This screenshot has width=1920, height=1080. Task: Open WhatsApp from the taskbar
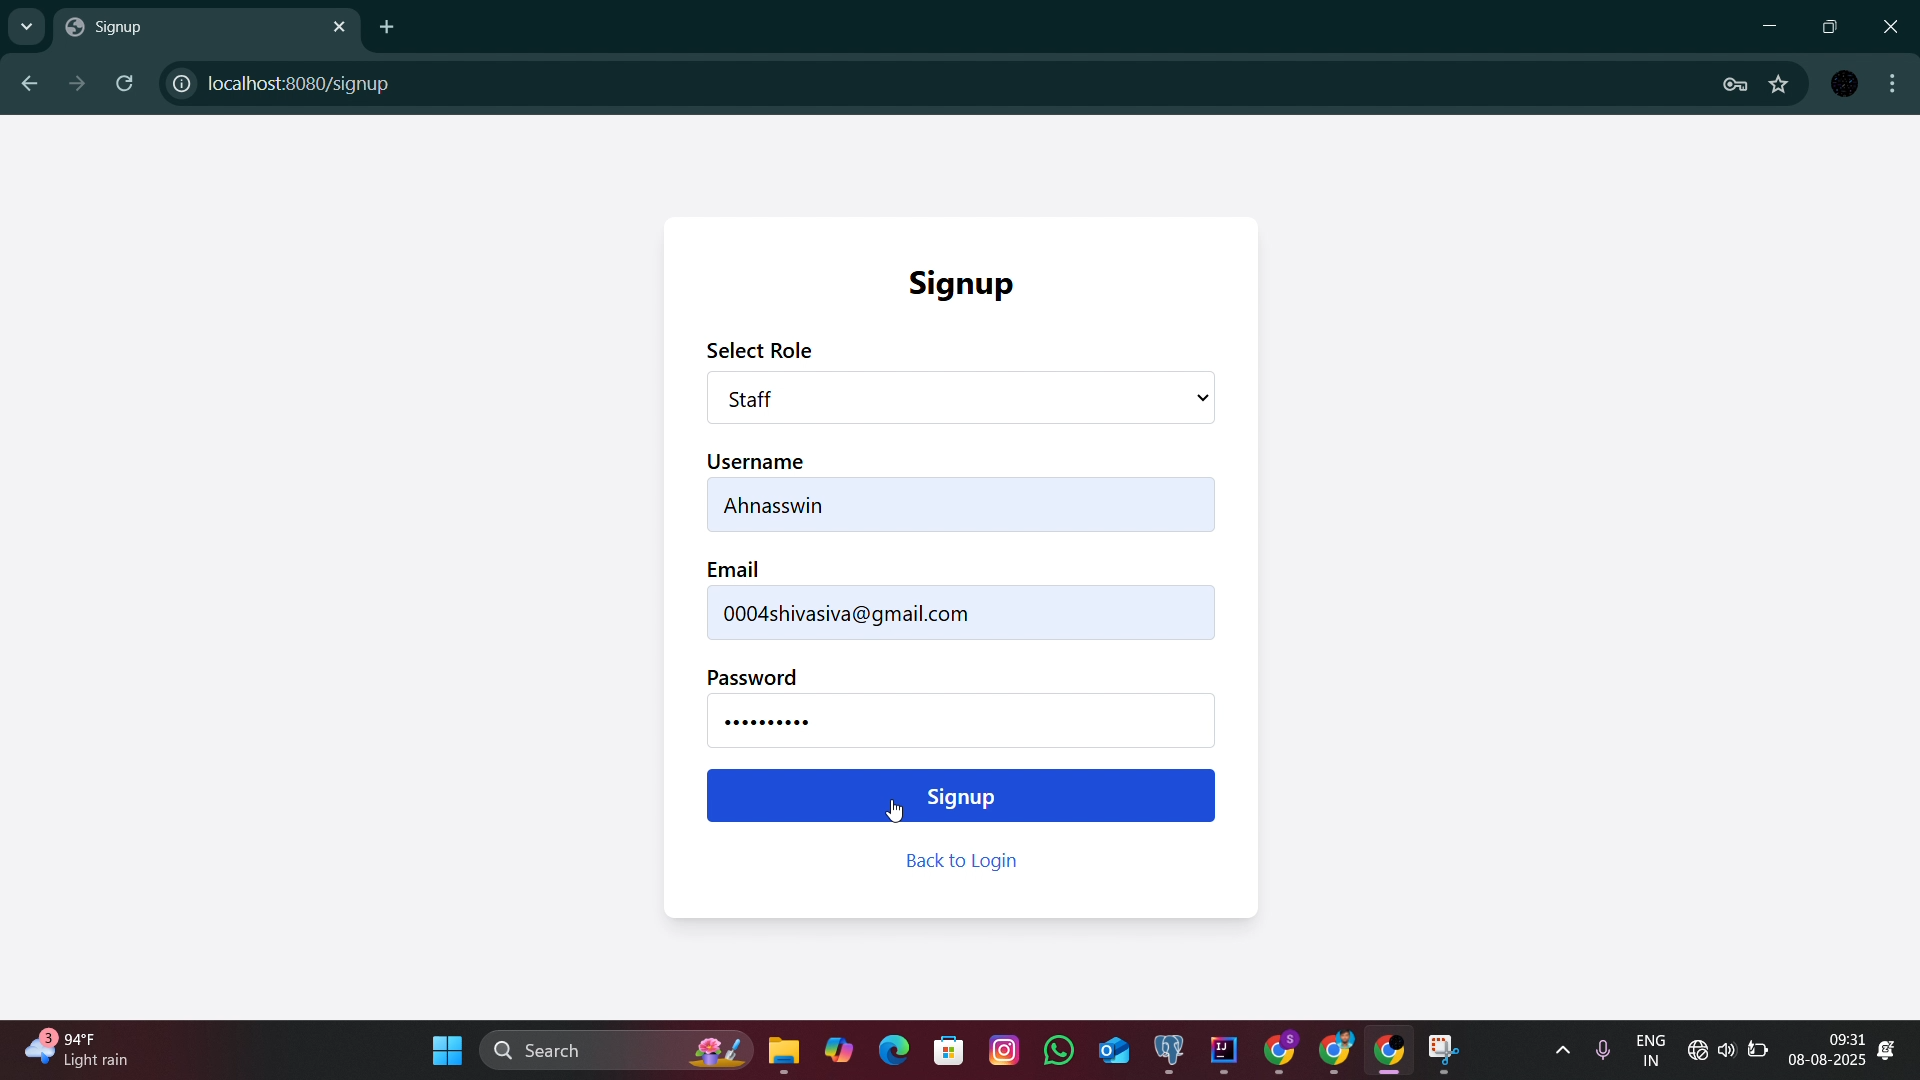pos(1059,1050)
